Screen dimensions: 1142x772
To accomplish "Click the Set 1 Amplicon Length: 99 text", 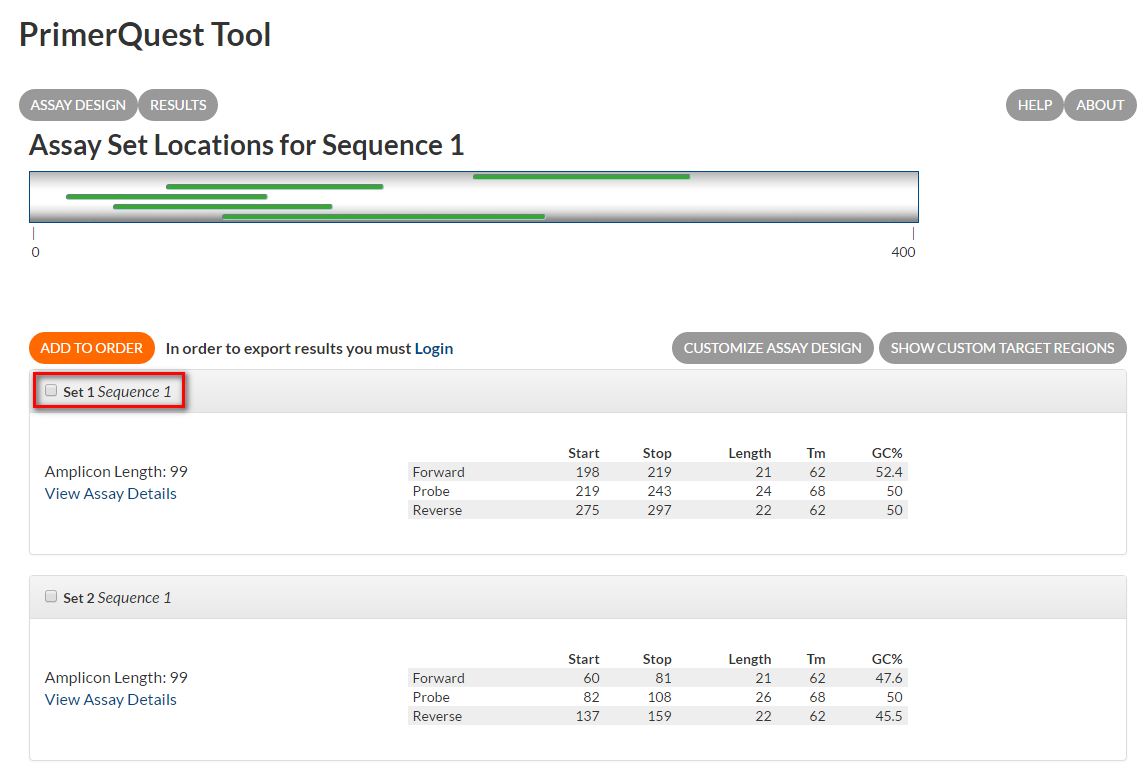I will pyautogui.click(x=116, y=472).
